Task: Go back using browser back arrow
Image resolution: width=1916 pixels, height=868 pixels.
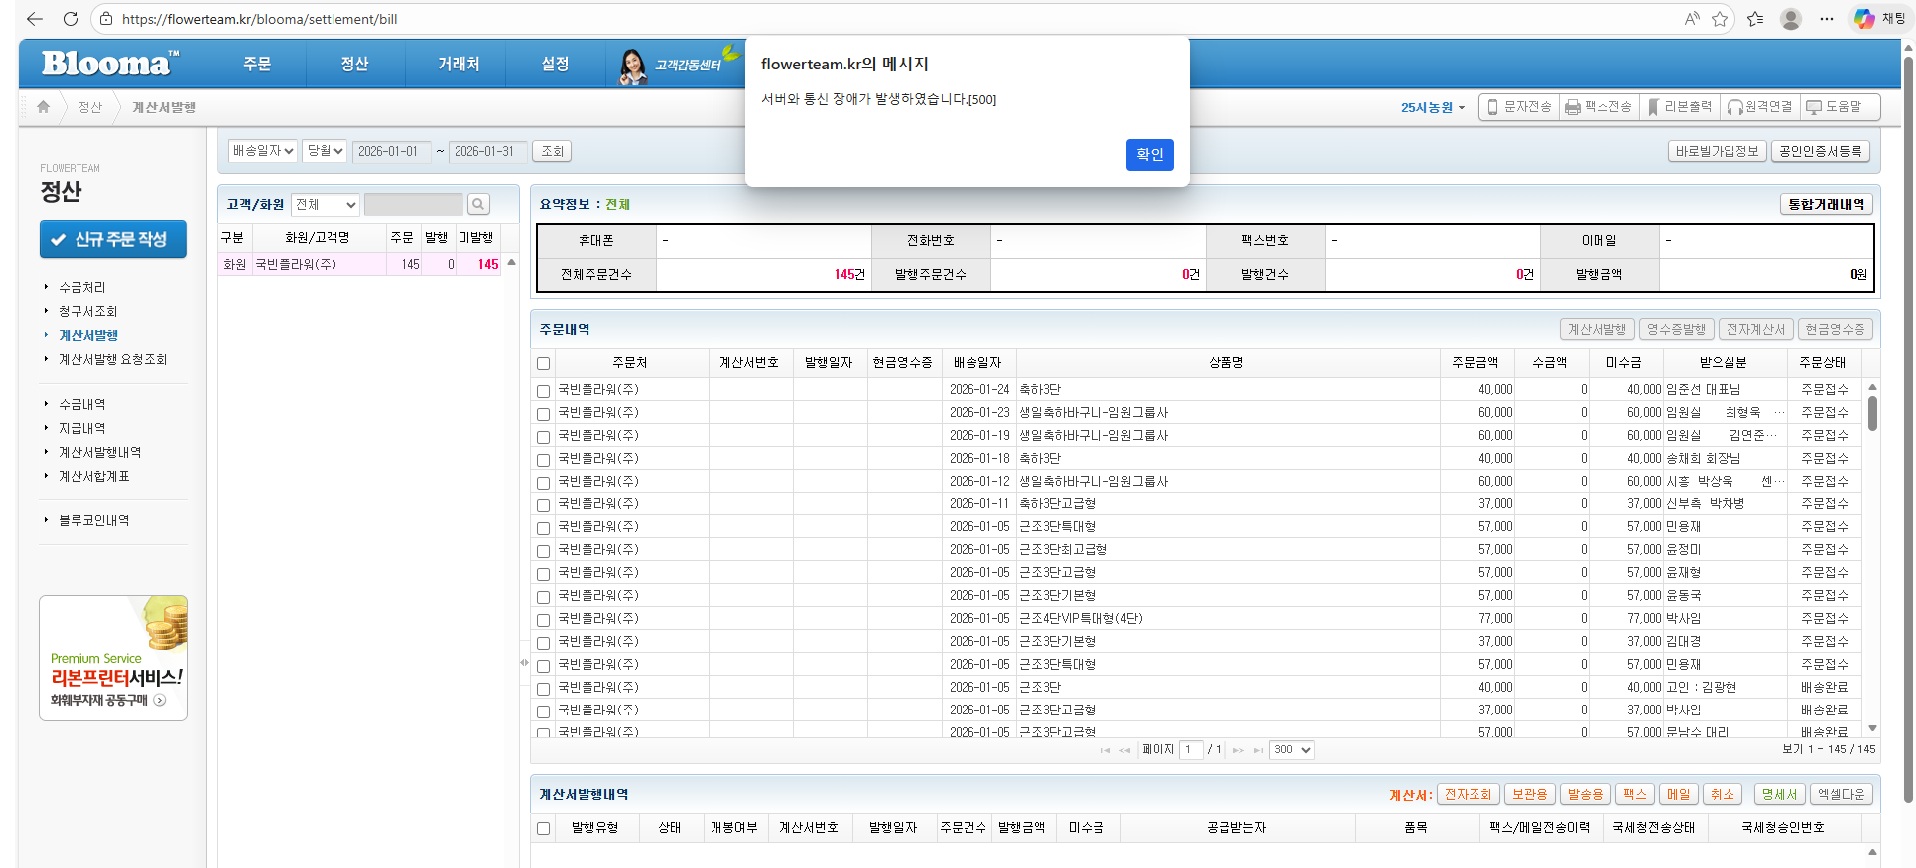Action: point(35,19)
